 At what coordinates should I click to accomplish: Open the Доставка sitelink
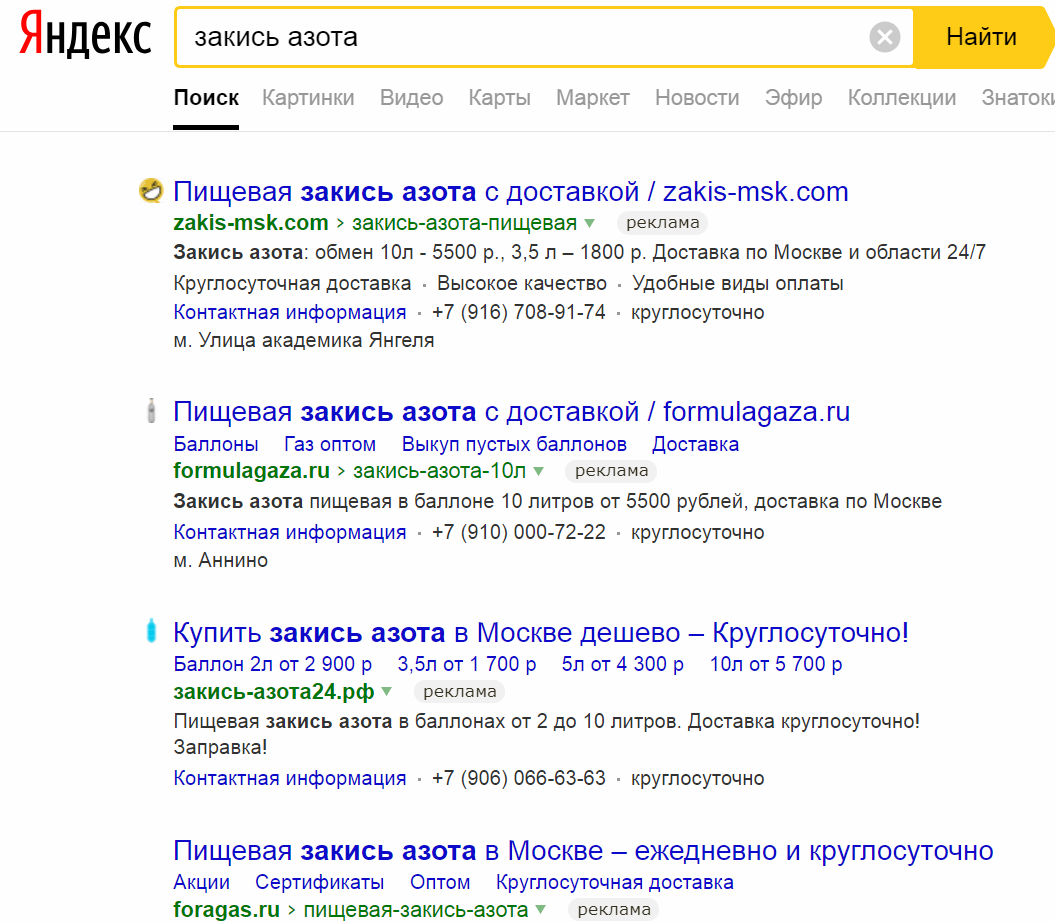pos(696,444)
